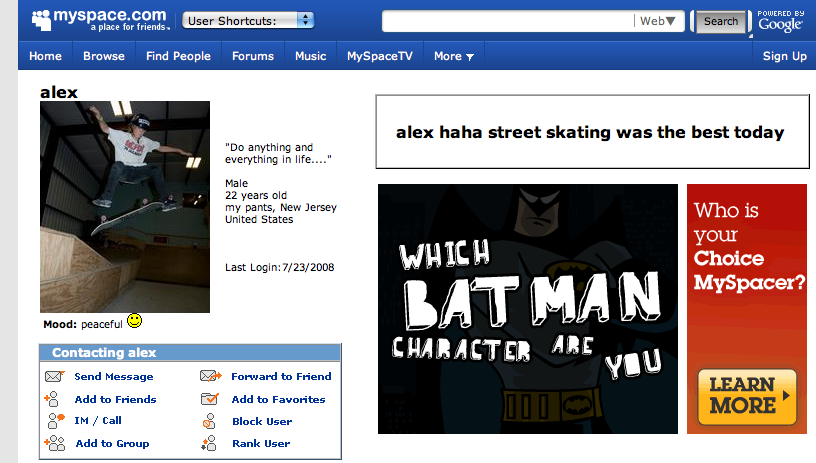
Task: Click the Forward to Friend icon
Action: click(210, 377)
